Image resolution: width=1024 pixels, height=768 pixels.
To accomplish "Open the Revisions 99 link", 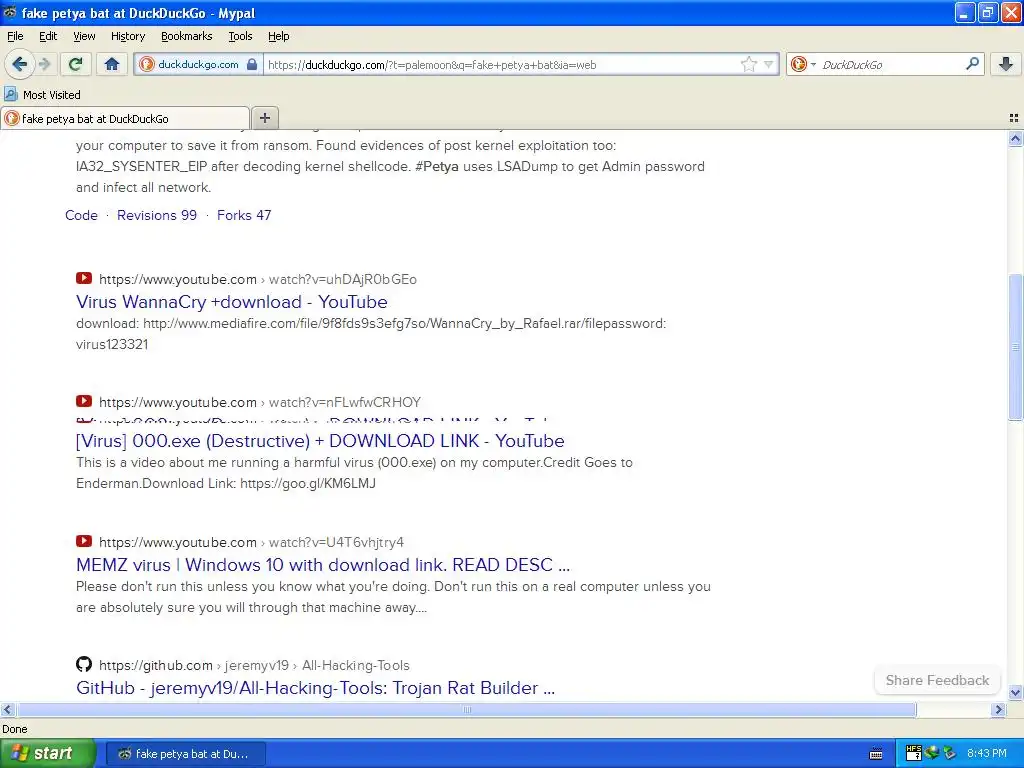I will coord(157,216).
